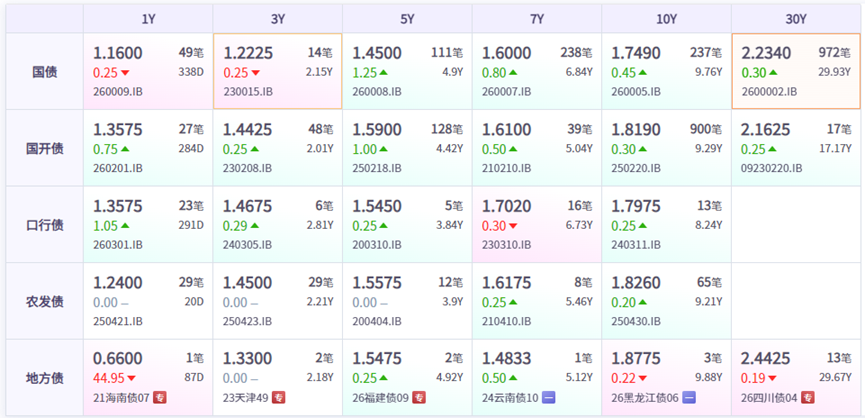Image resolution: width=865 pixels, height=418 pixels.
Task: Open bond code 200310.IB
Action: click(377, 245)
